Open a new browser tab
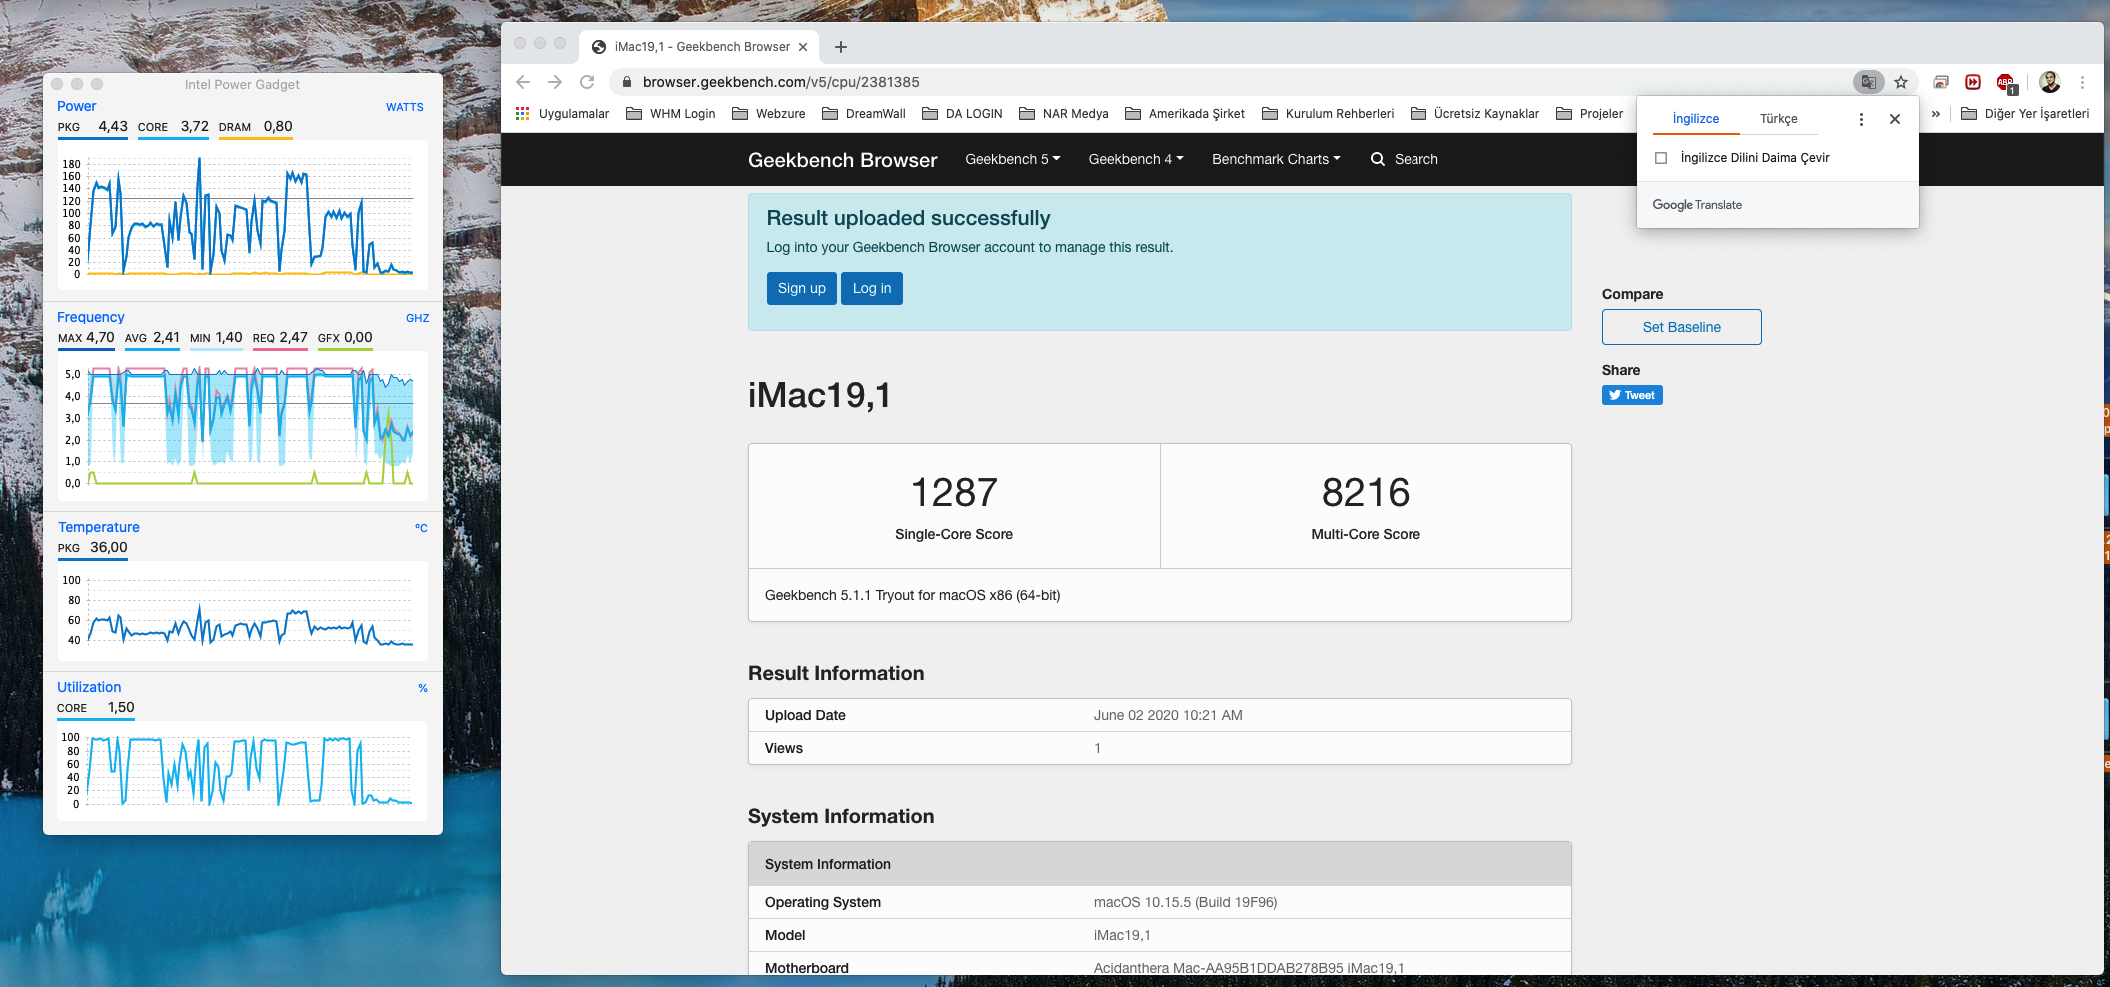 (x=841, y=47)
